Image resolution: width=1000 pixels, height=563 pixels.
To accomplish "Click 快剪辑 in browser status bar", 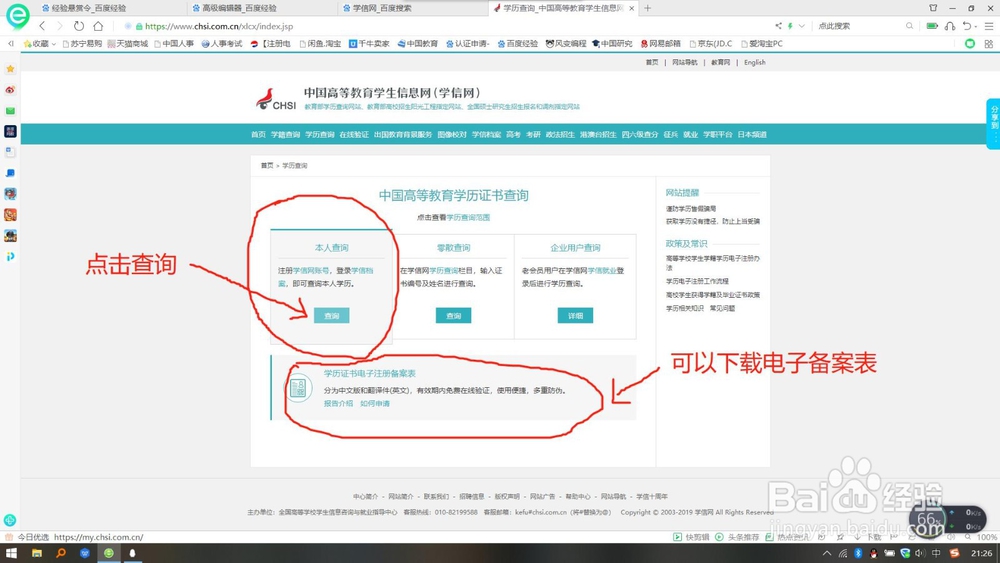I will tap(691, 537).
